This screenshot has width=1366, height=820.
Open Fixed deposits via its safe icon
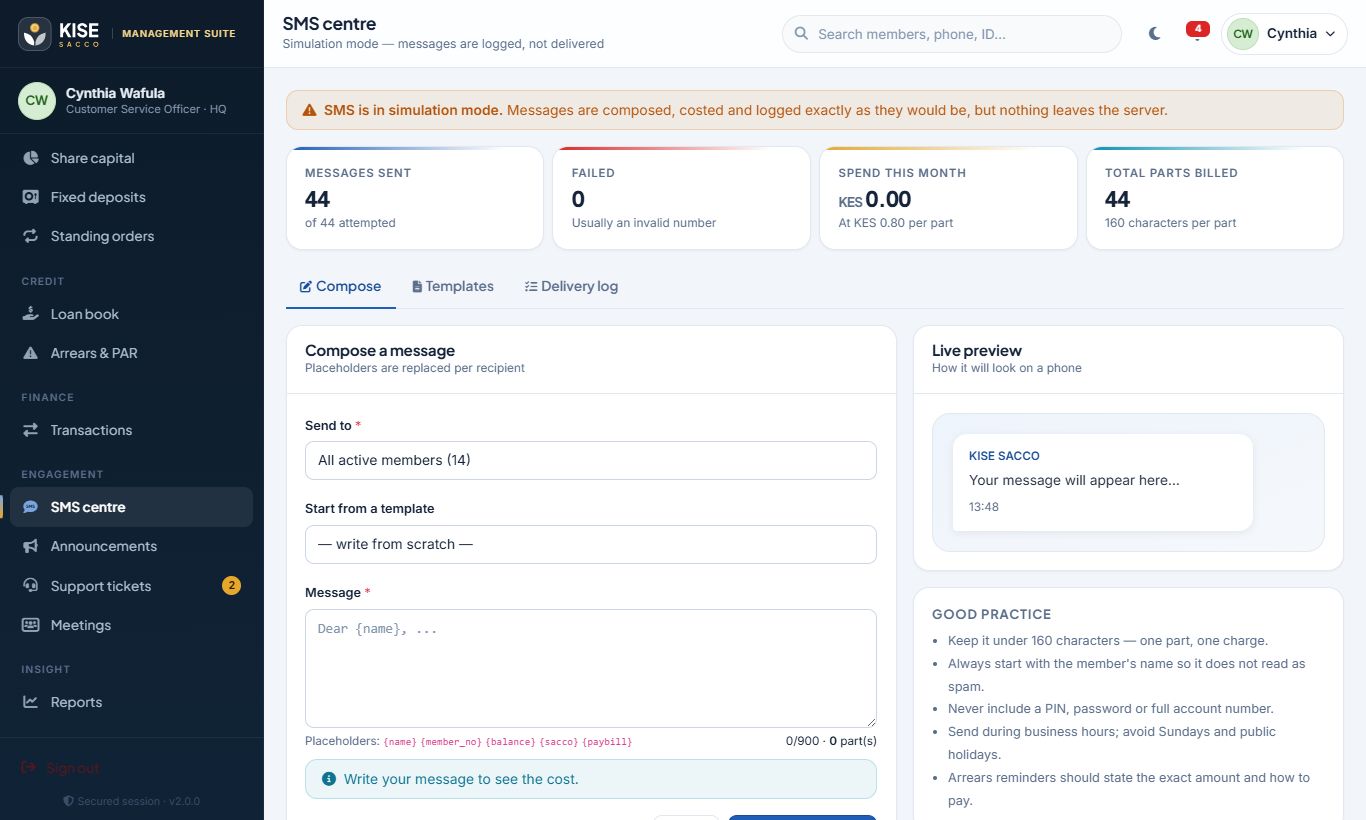pyautogui.click(x=30, y=197)
